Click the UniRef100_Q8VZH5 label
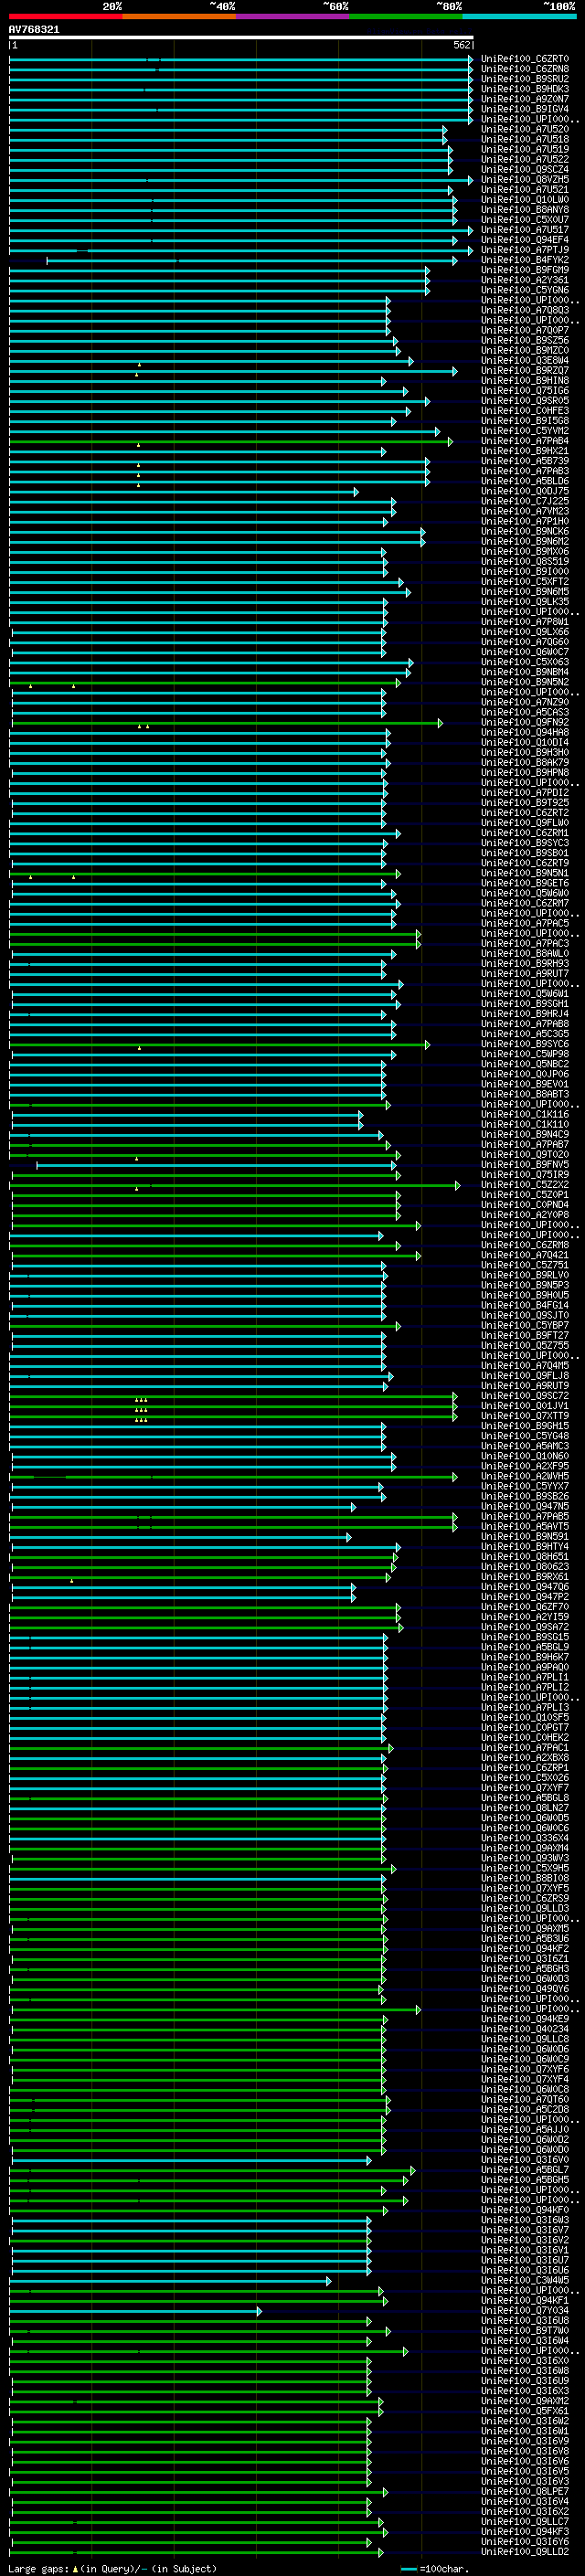This screenshot has width=585, height=2576. click(525, 180)
